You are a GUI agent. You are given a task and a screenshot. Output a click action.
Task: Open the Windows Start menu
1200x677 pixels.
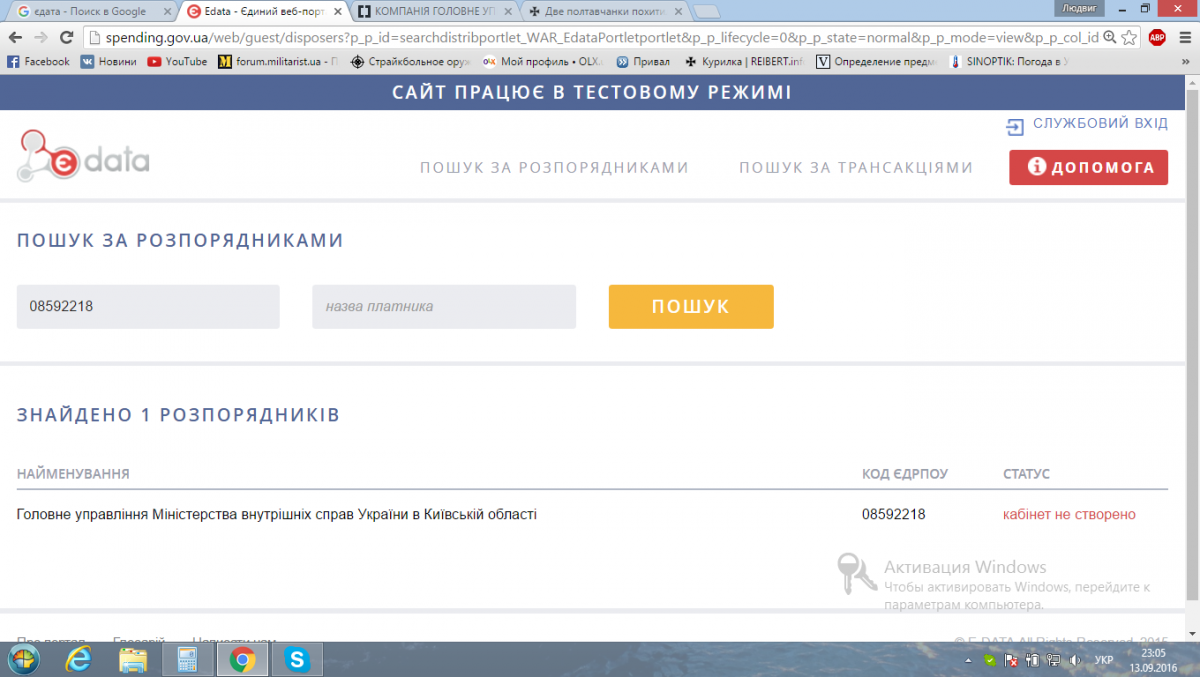click(23, 660)
